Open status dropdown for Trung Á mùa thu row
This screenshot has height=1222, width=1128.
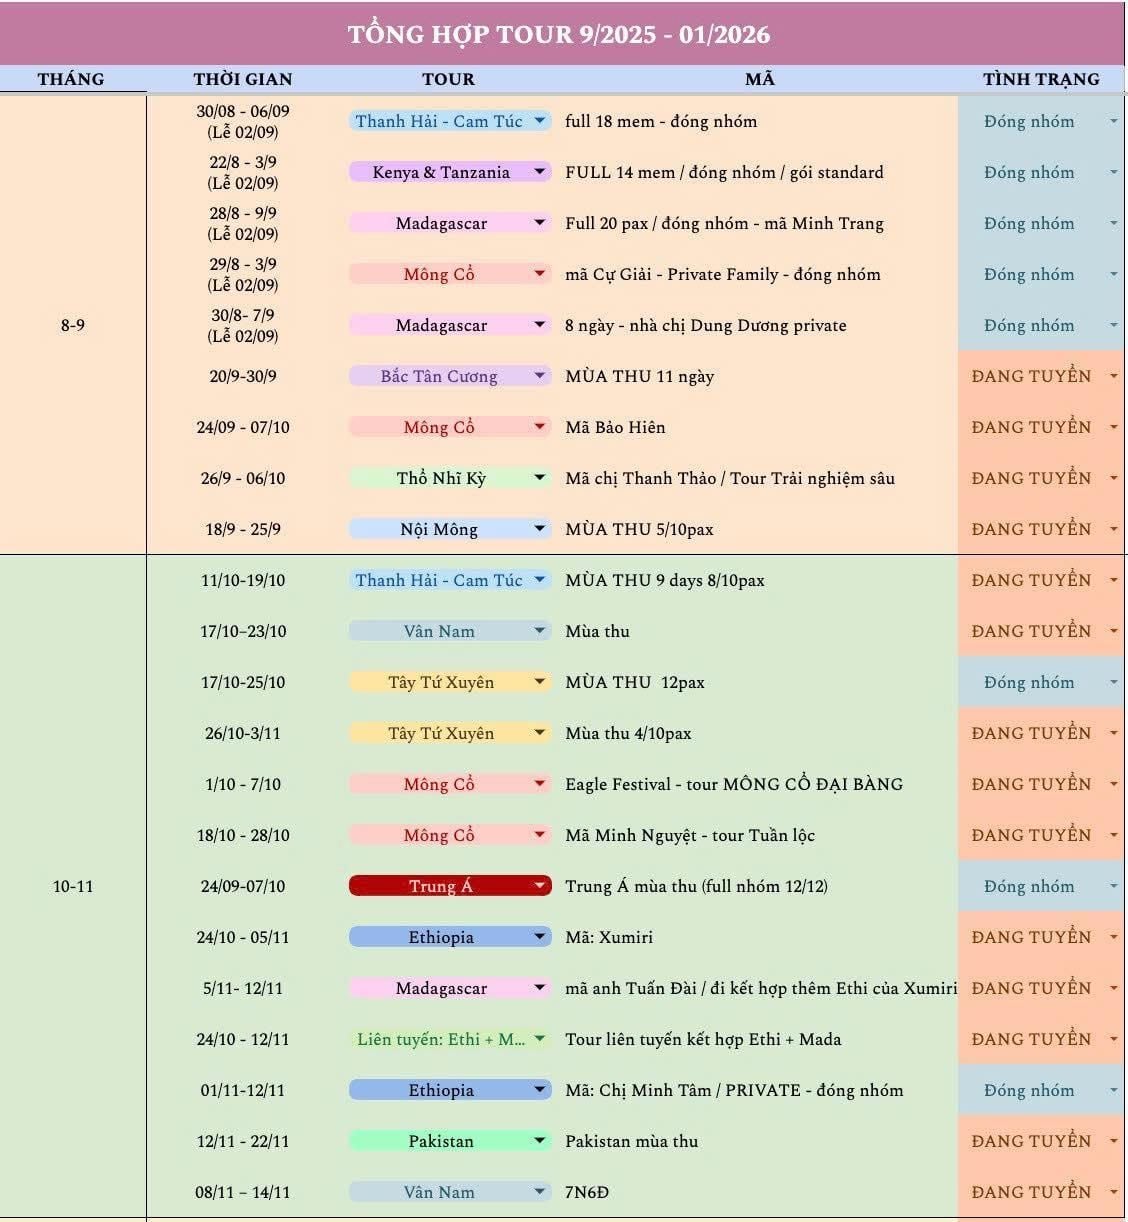1113,886
